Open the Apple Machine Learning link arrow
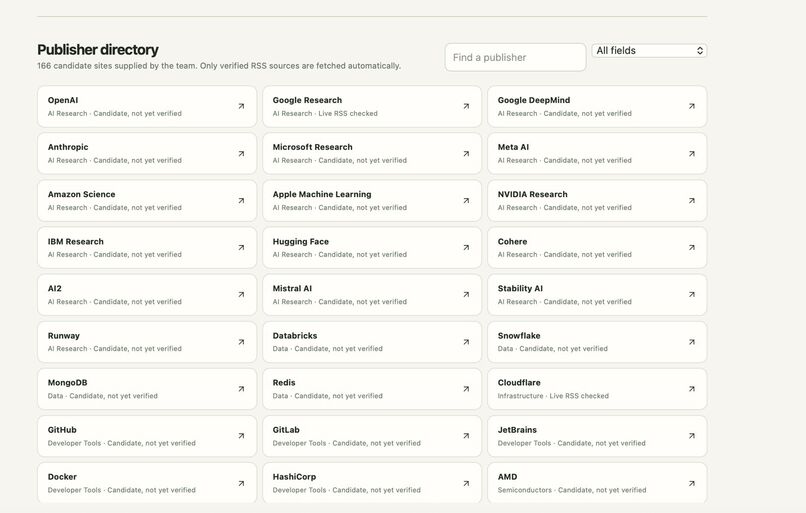This screenshot has height=513, width=806. point(466,200)
